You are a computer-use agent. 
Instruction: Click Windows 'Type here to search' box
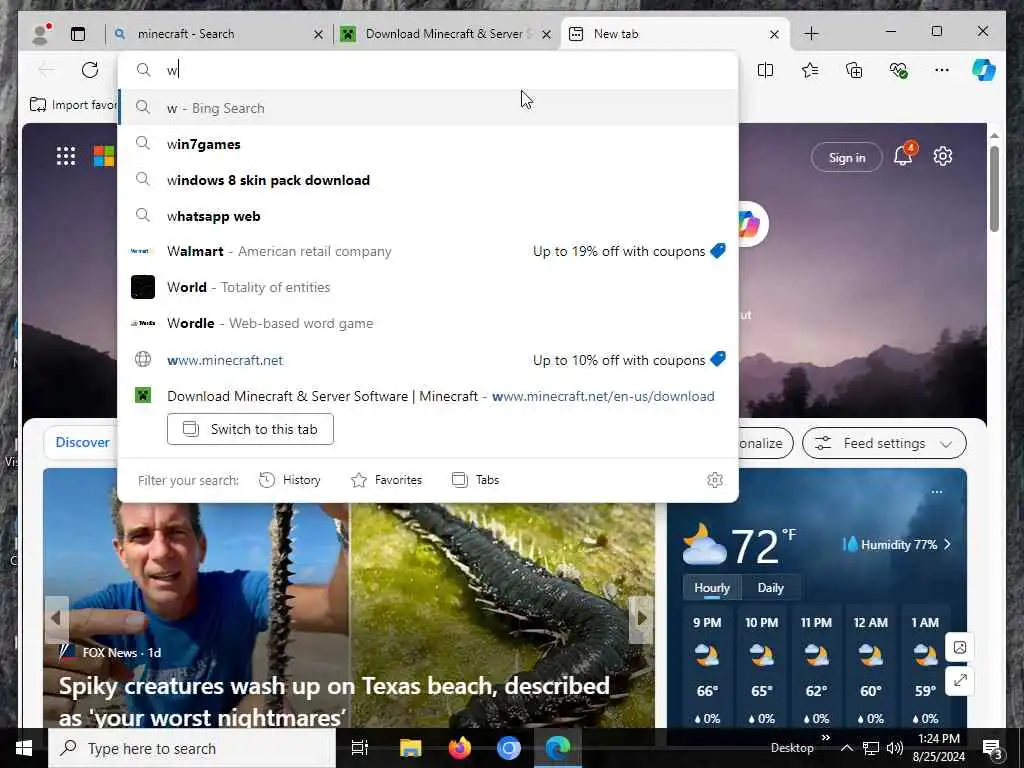point(192,748)
